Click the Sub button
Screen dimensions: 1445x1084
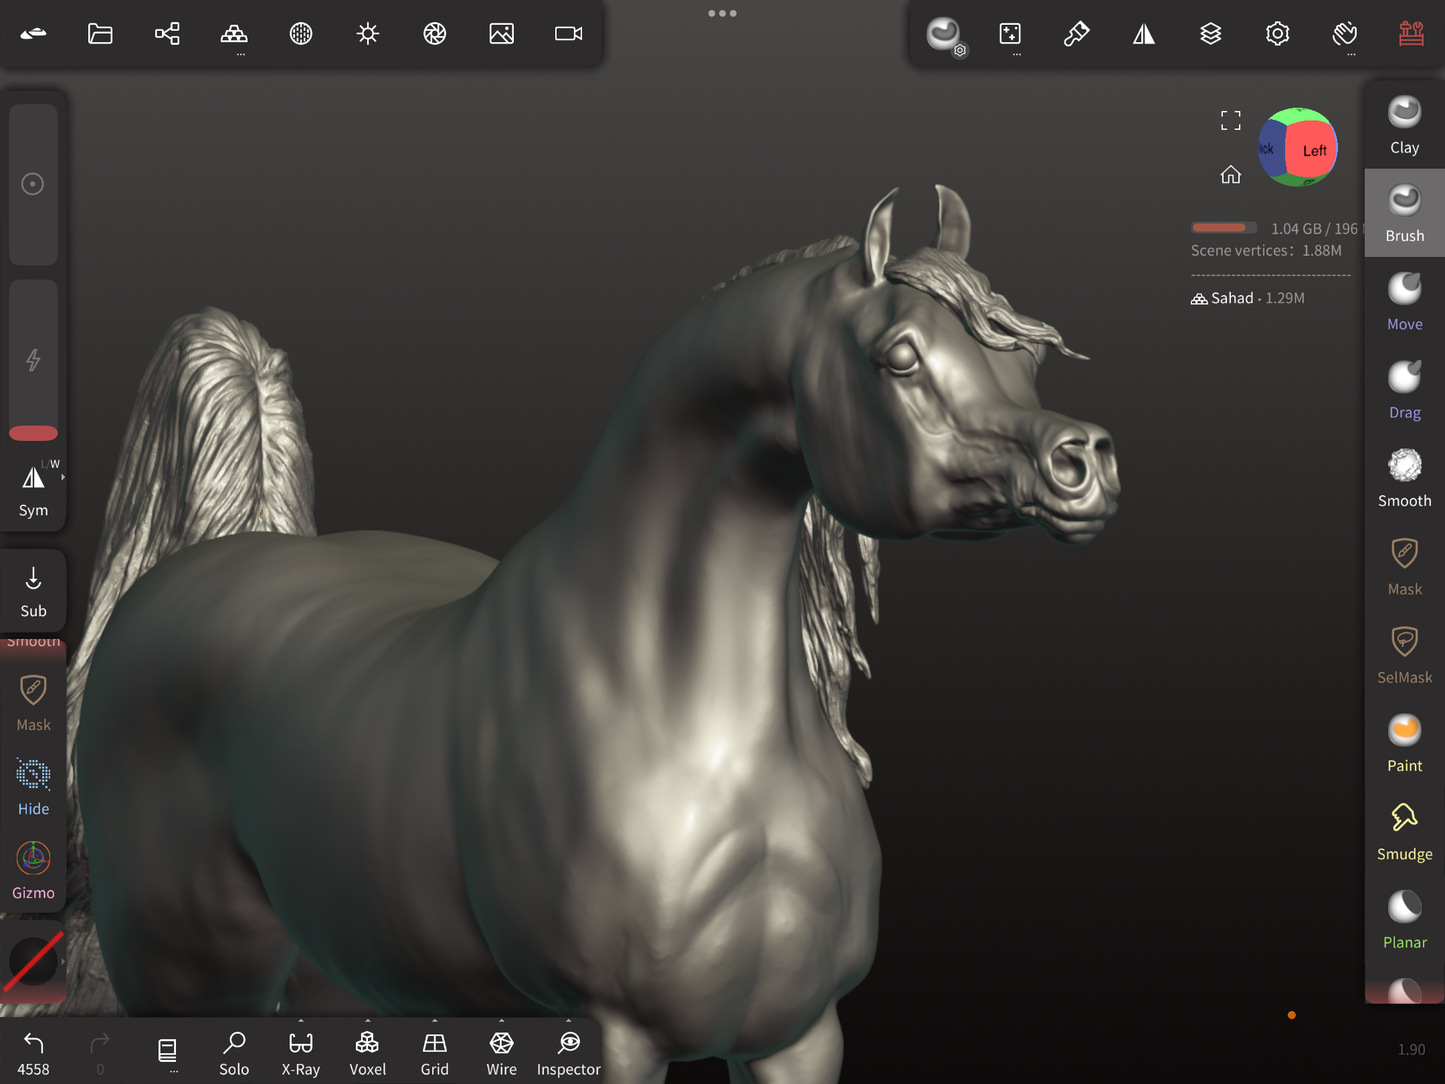click(x=33, y=591)
